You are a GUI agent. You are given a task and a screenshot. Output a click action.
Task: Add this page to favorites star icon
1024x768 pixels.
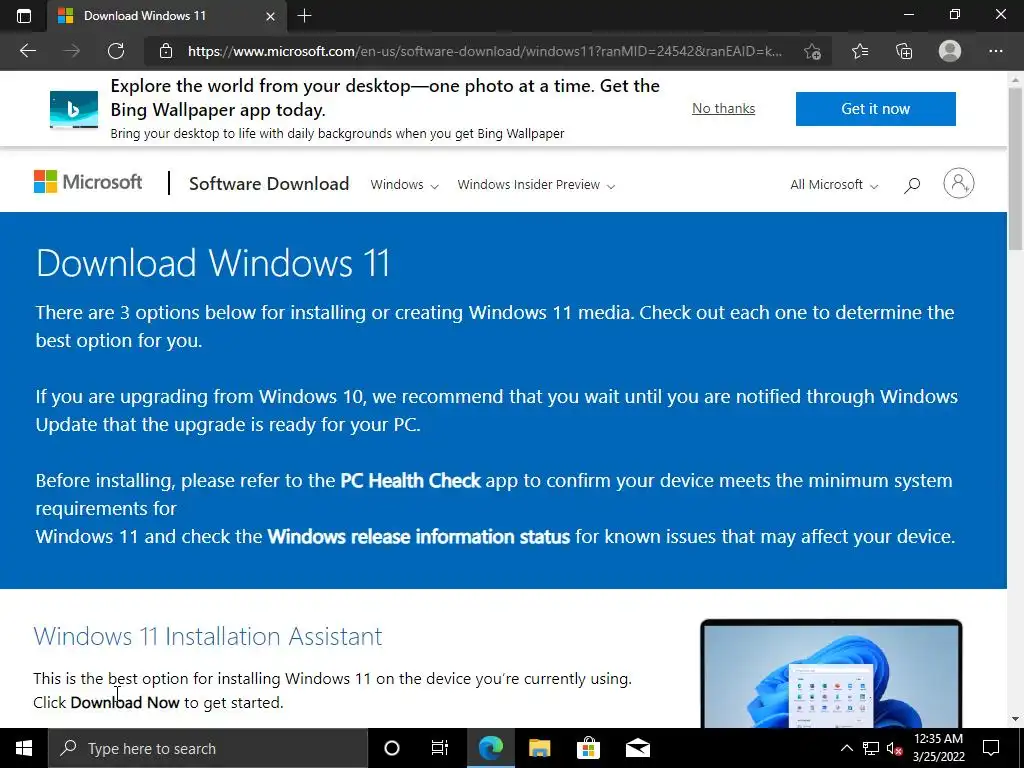(x=812, y=51)
